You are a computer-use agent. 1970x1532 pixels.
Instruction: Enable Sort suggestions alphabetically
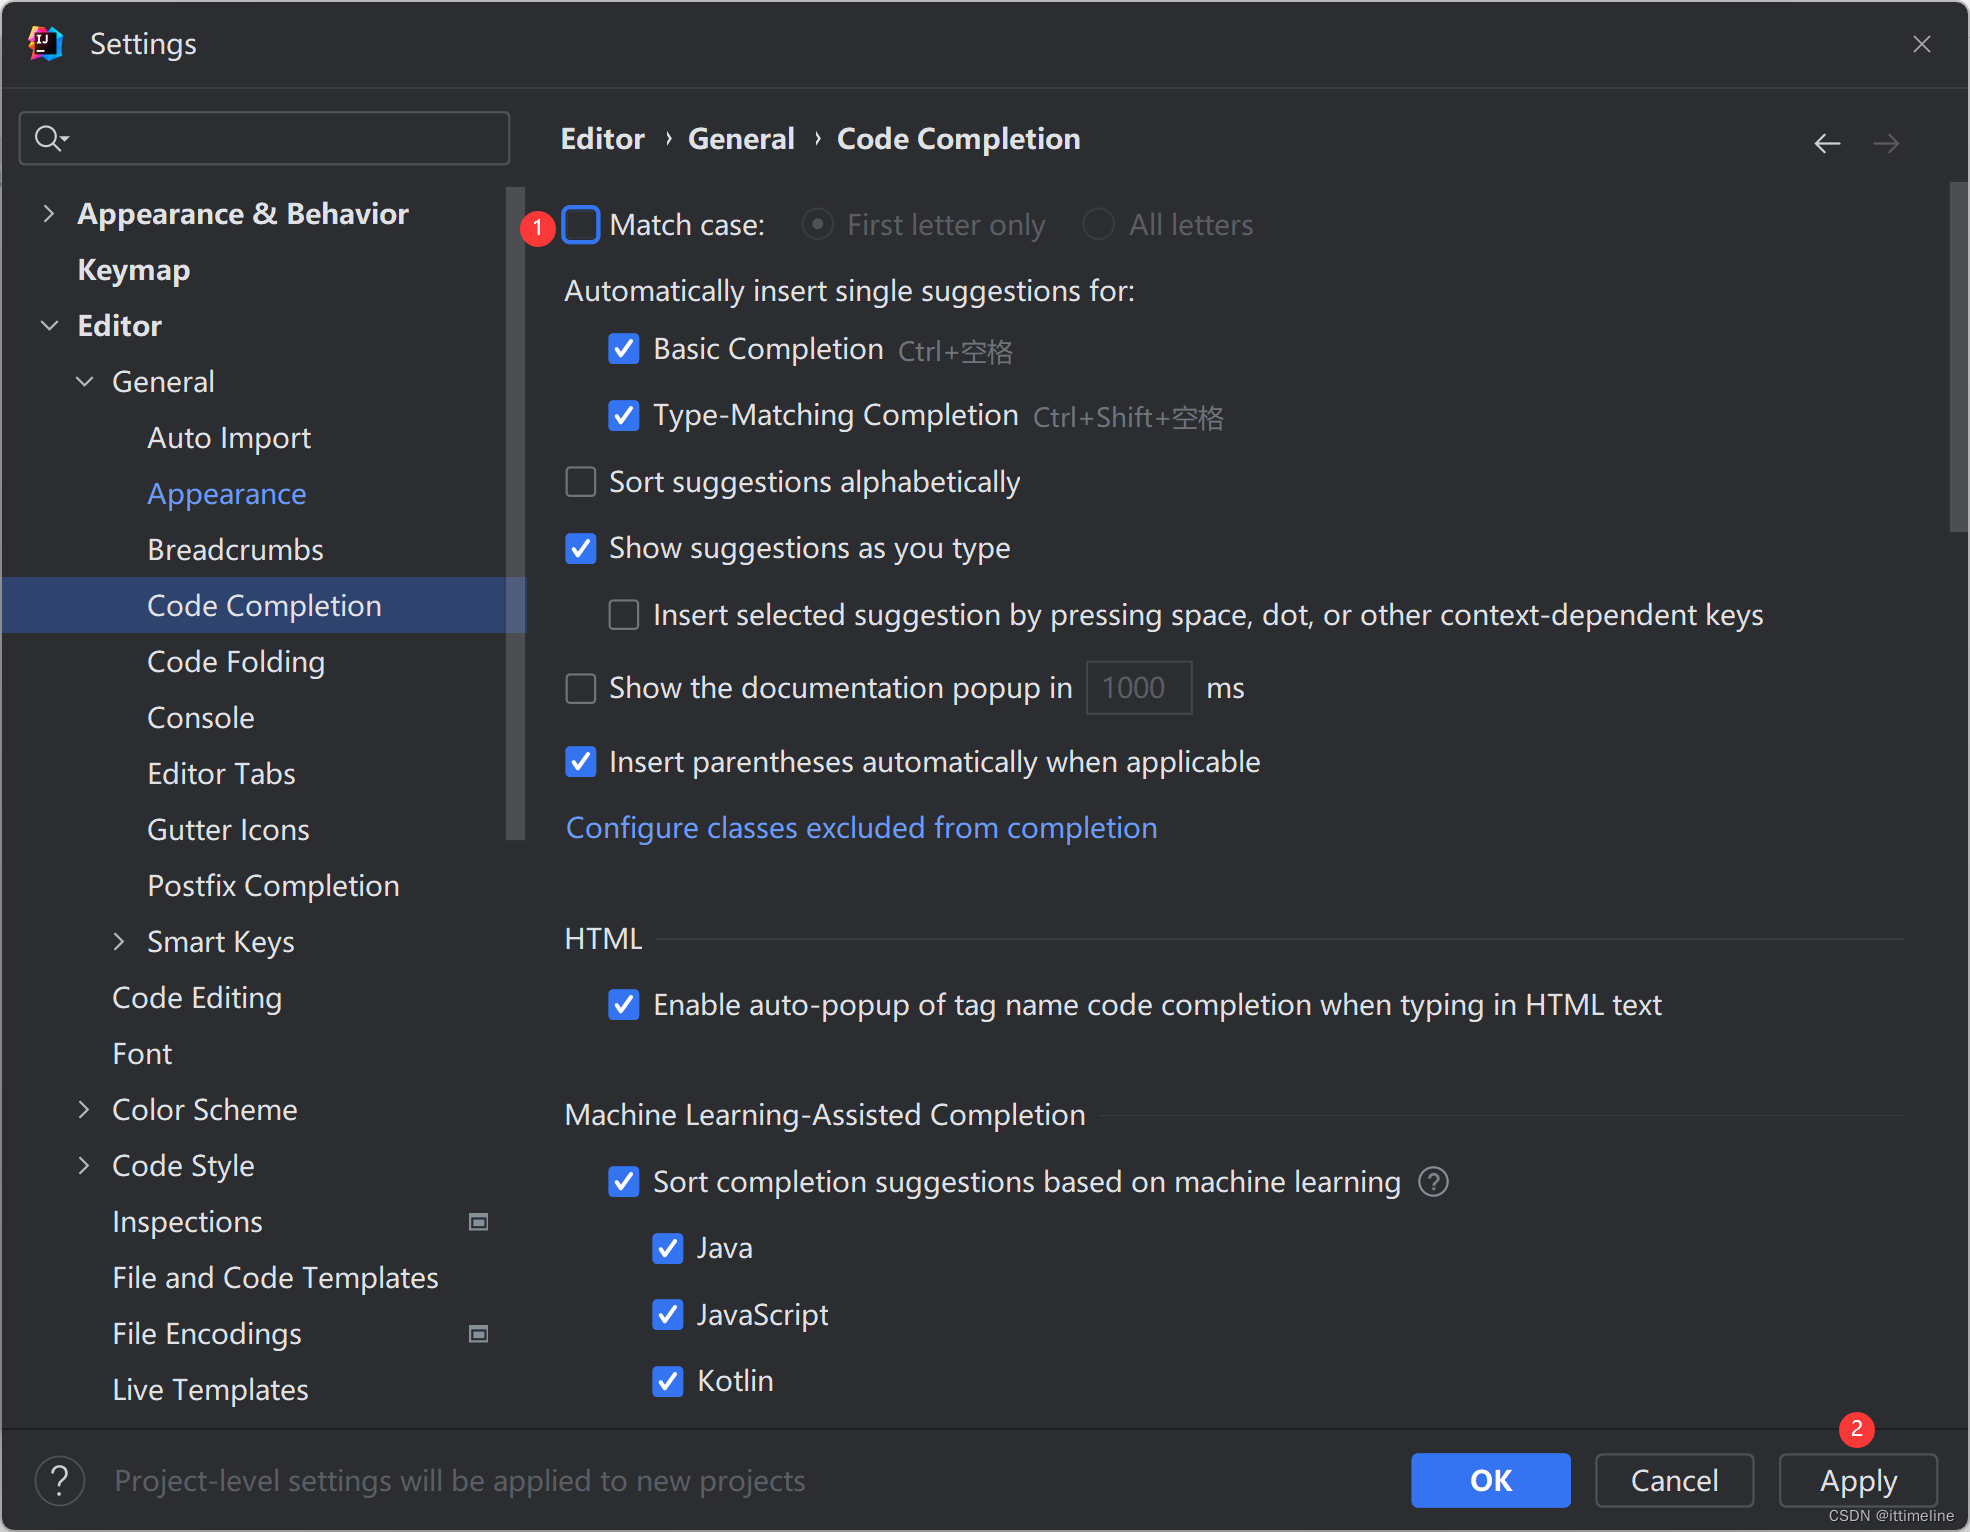(x=582, y=483)
